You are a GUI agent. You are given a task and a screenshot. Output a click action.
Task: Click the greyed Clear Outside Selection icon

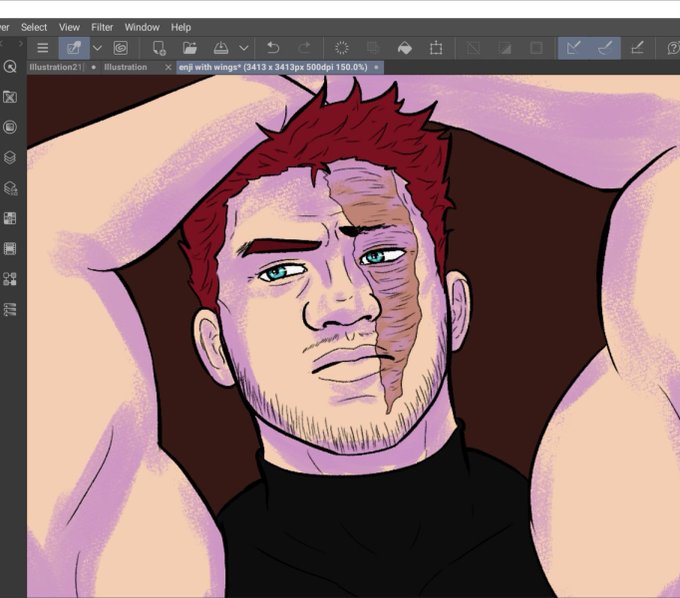(373, 48)
